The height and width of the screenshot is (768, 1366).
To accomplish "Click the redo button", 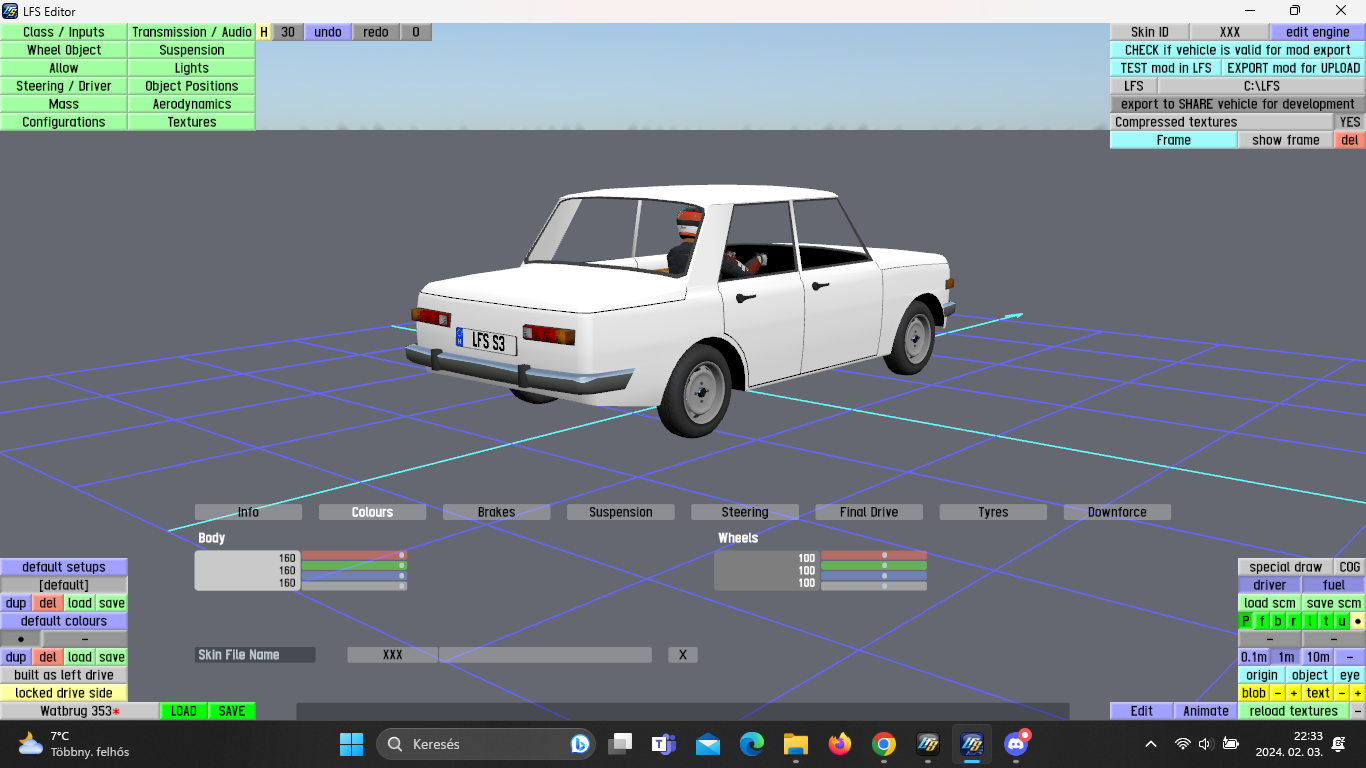I will pos(376,32).
